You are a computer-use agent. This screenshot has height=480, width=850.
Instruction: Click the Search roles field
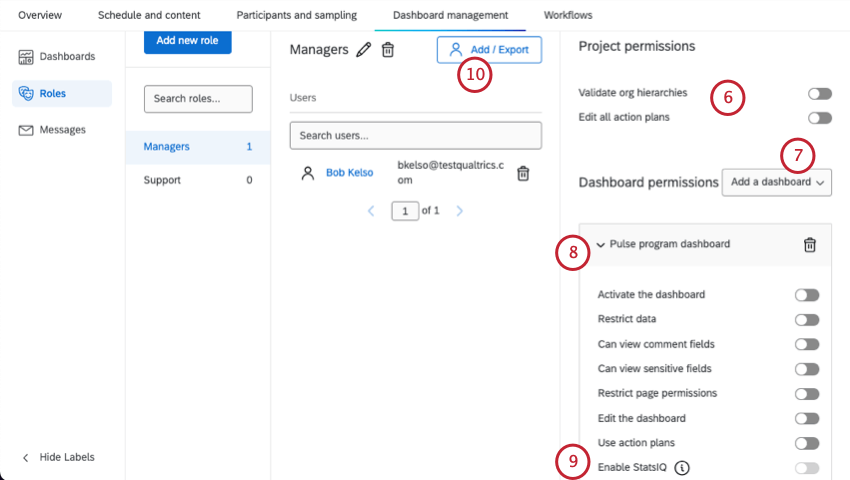point(198,99)
